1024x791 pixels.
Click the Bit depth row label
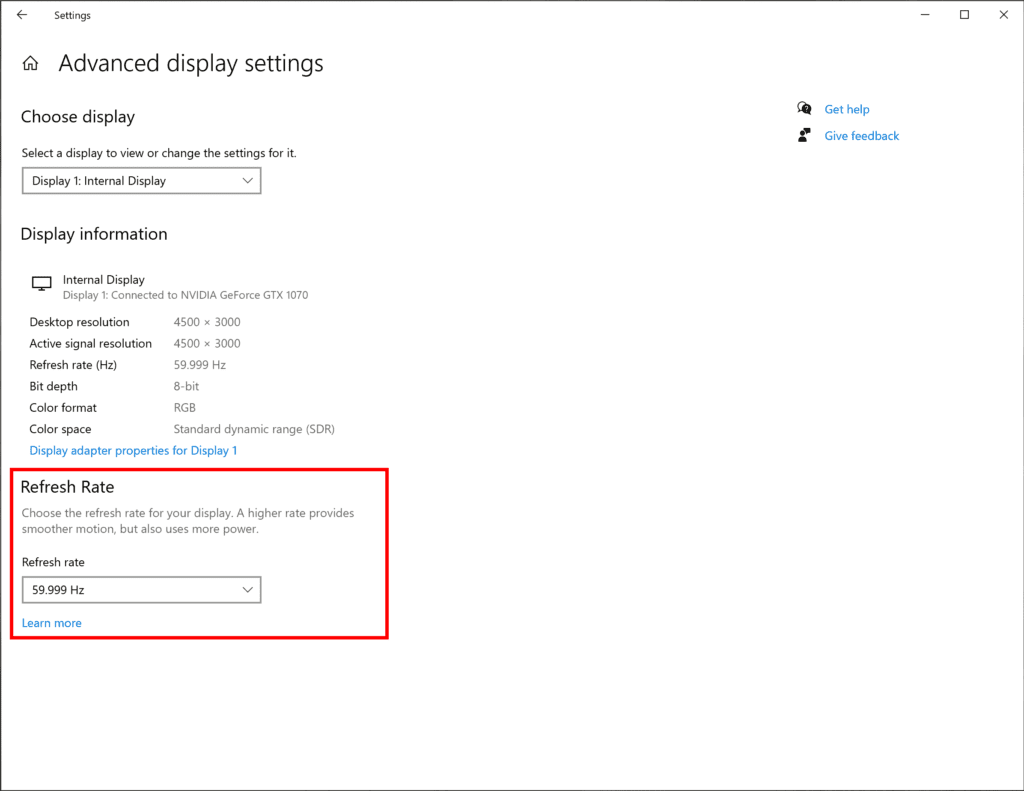click(53, 386)
